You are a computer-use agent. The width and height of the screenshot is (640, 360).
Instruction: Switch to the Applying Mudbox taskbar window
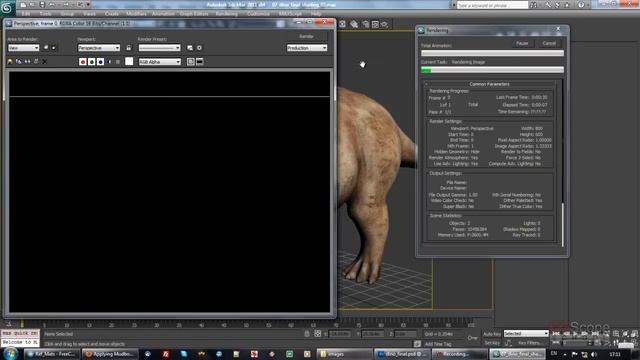110,354
